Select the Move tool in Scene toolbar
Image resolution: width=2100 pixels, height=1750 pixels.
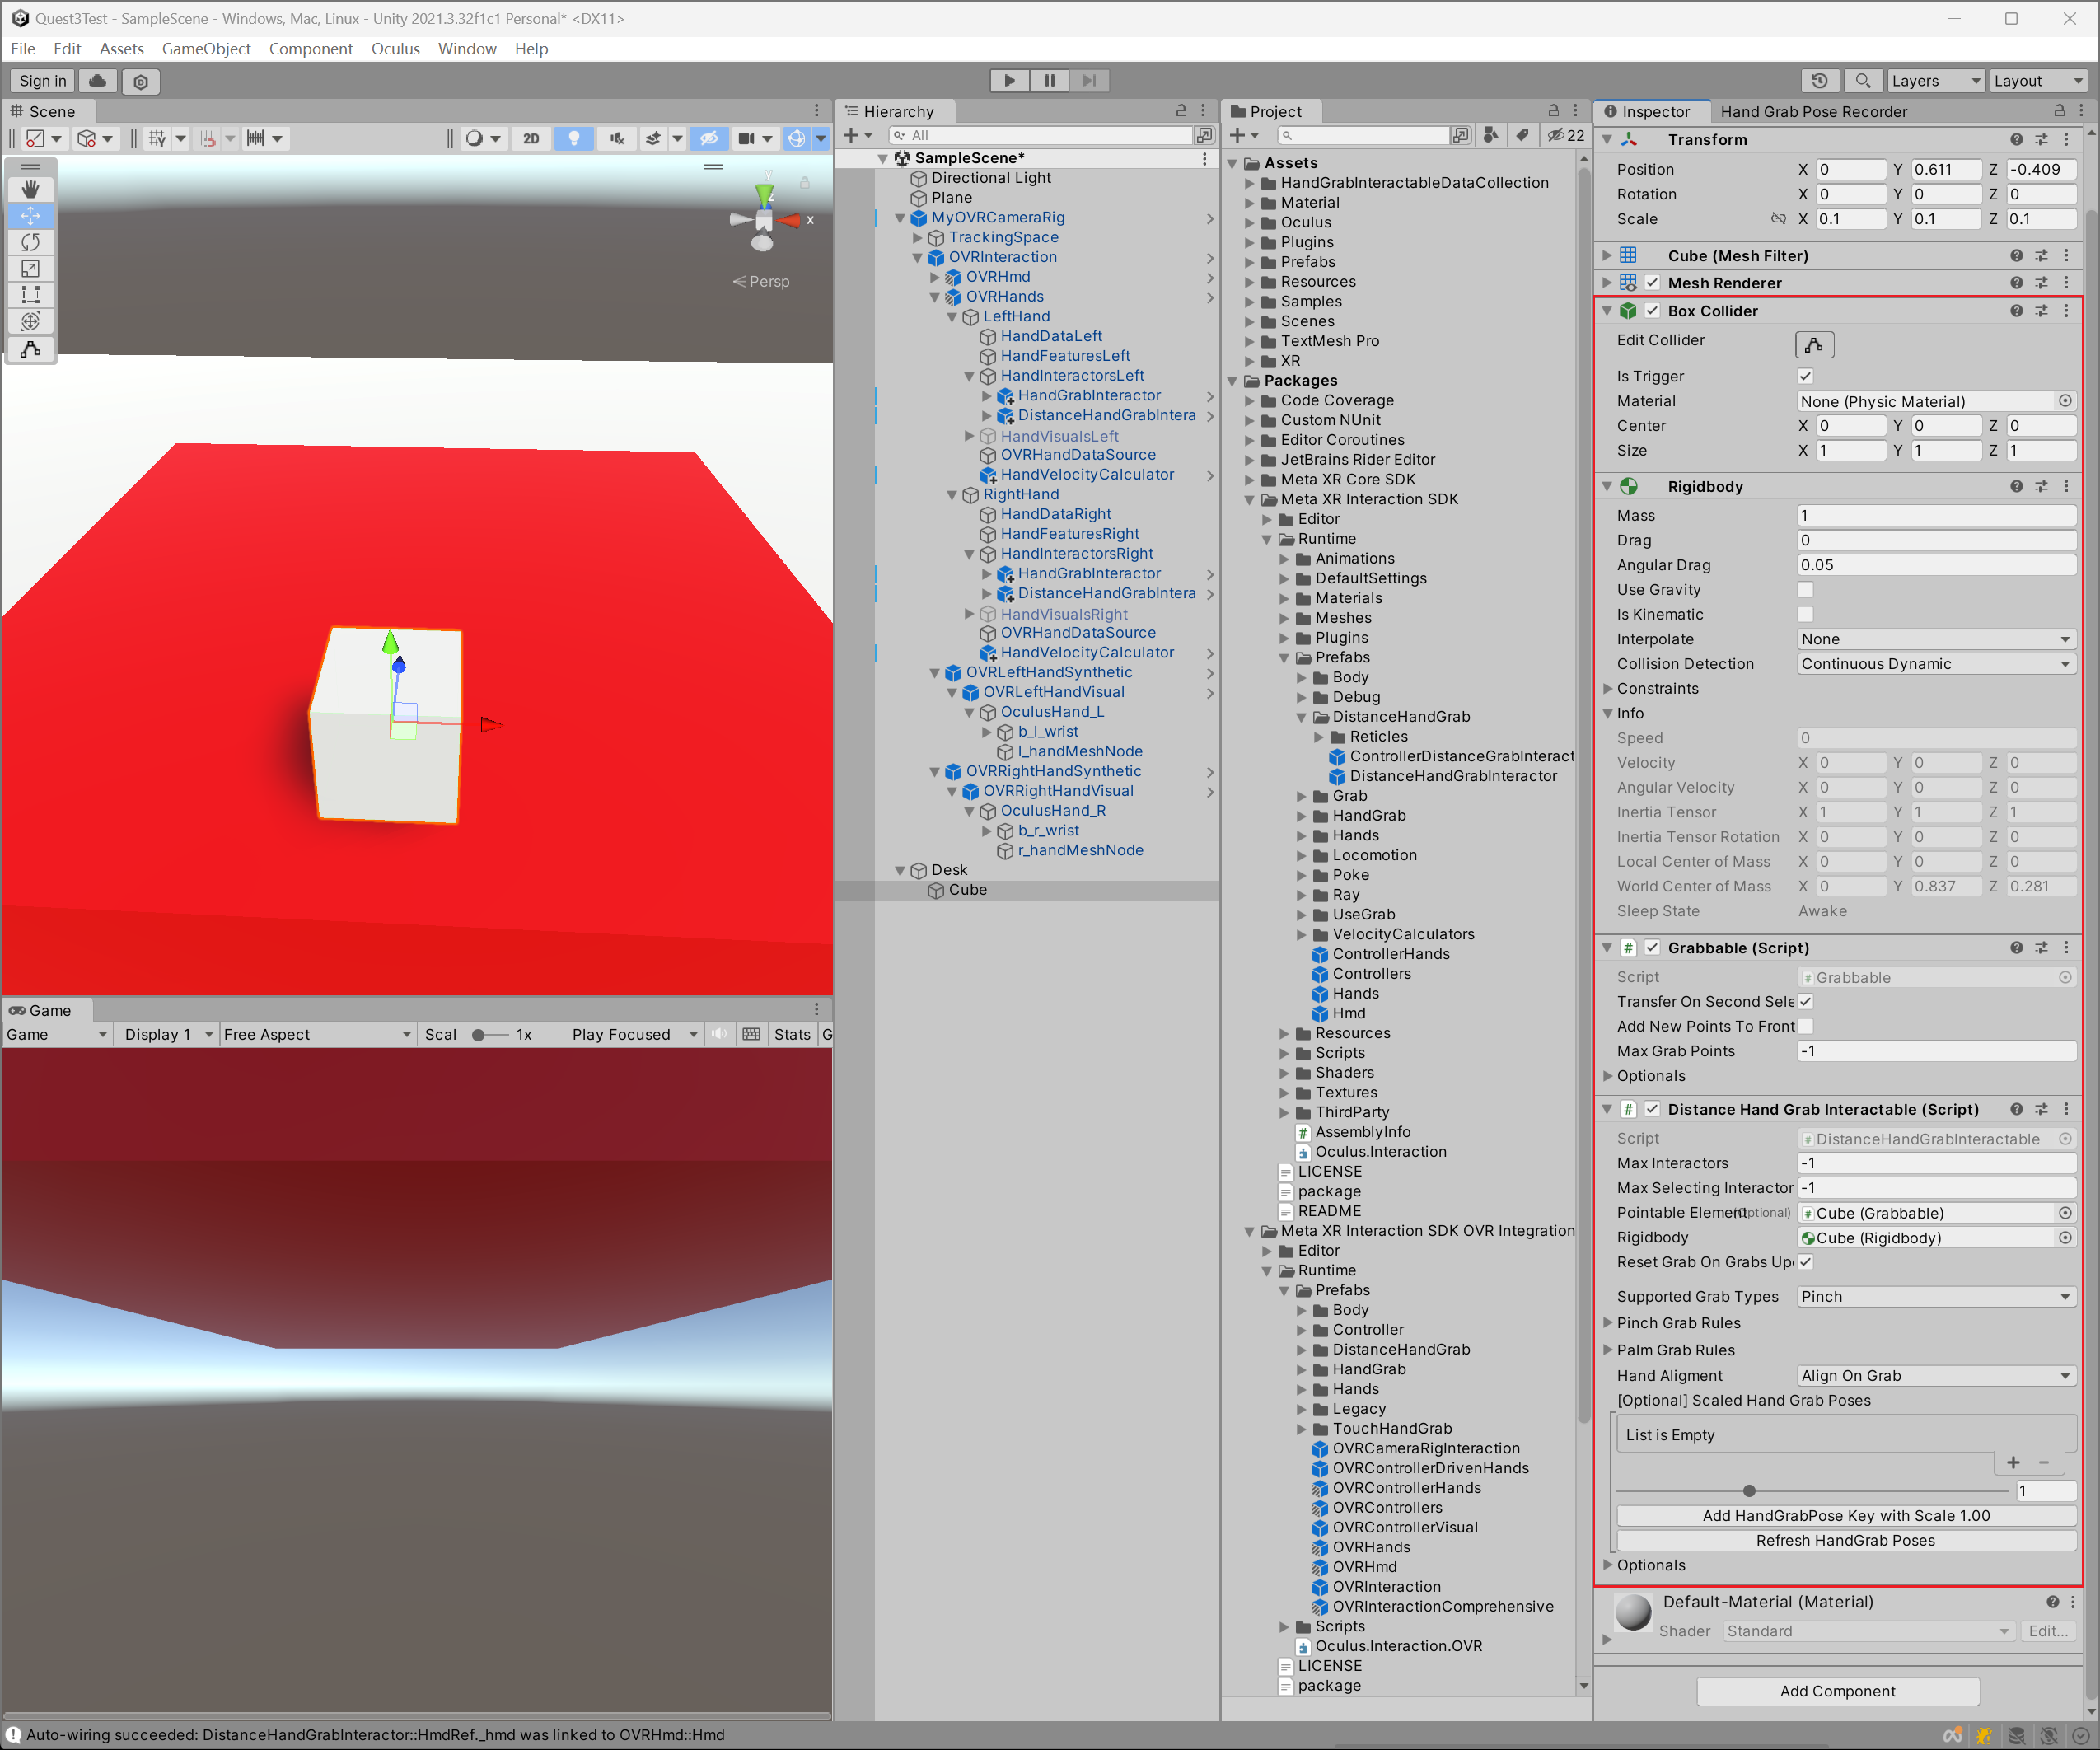tap(31, 215)
